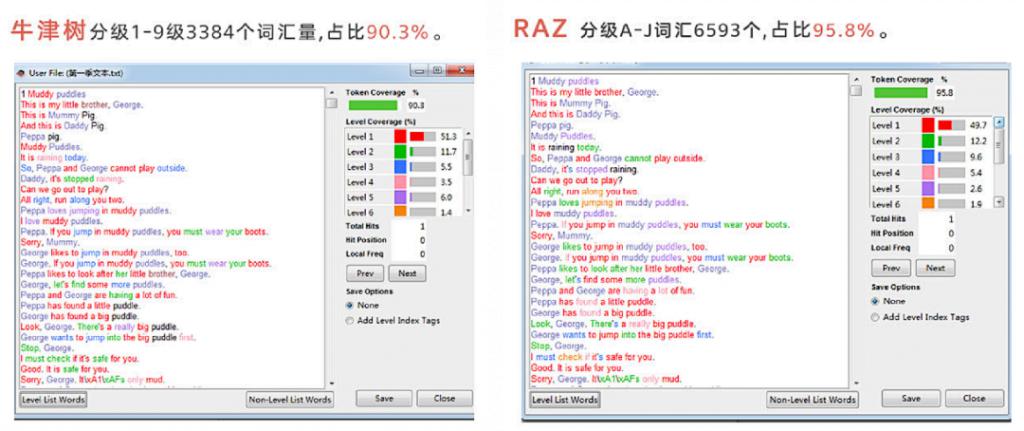Click Prev button in right RAZ window
Screen dimensions: 1024x431
tap(891, 268)
